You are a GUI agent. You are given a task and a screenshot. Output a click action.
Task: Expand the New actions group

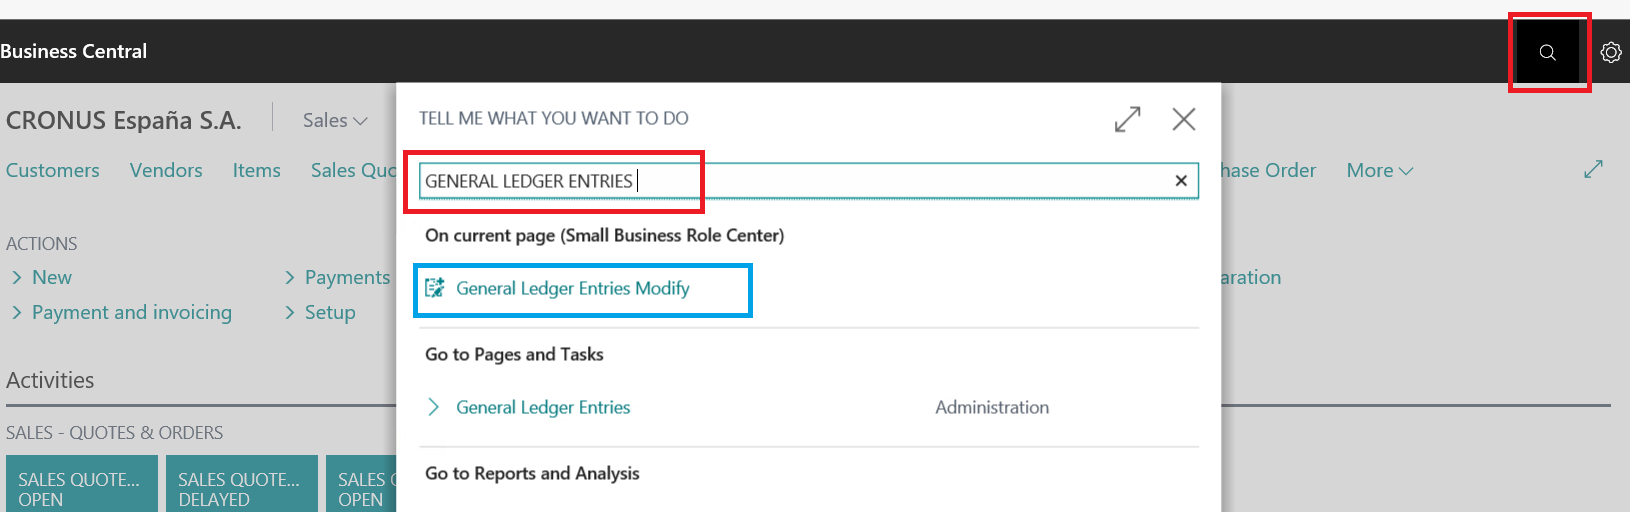pyautogui.click(x=42, y=277)
